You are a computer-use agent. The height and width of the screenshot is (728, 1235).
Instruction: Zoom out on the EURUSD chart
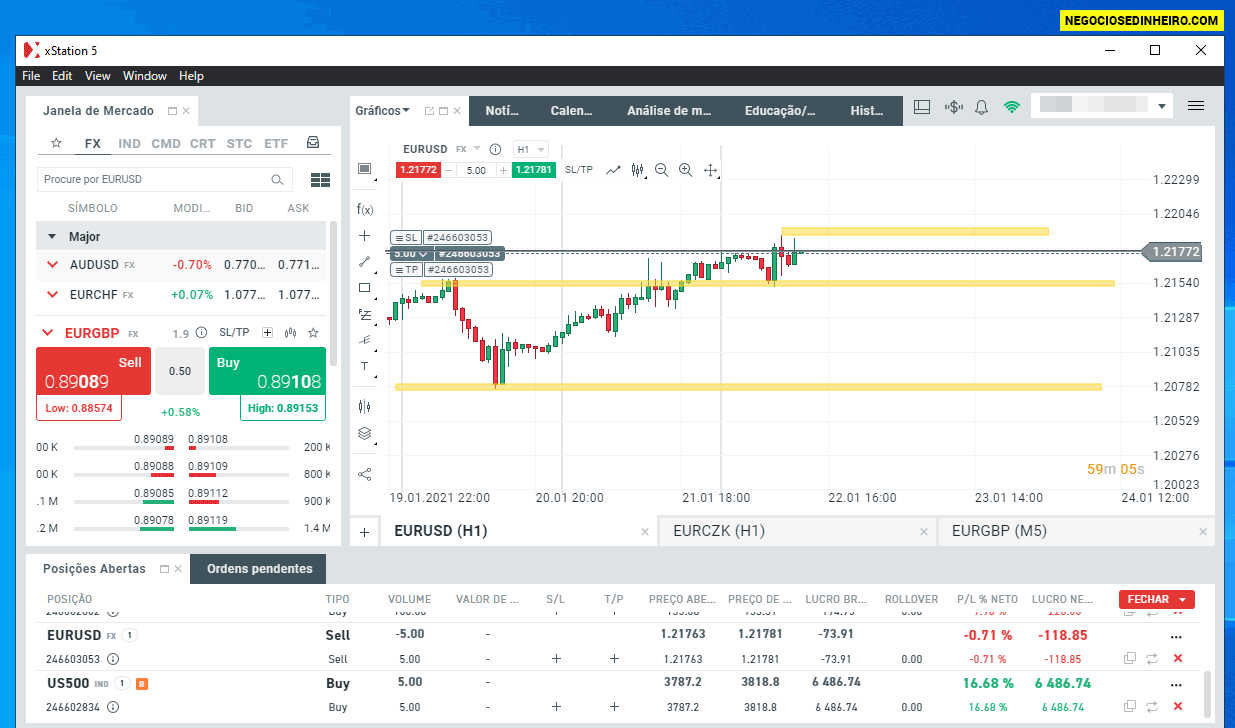click(661, 170)
